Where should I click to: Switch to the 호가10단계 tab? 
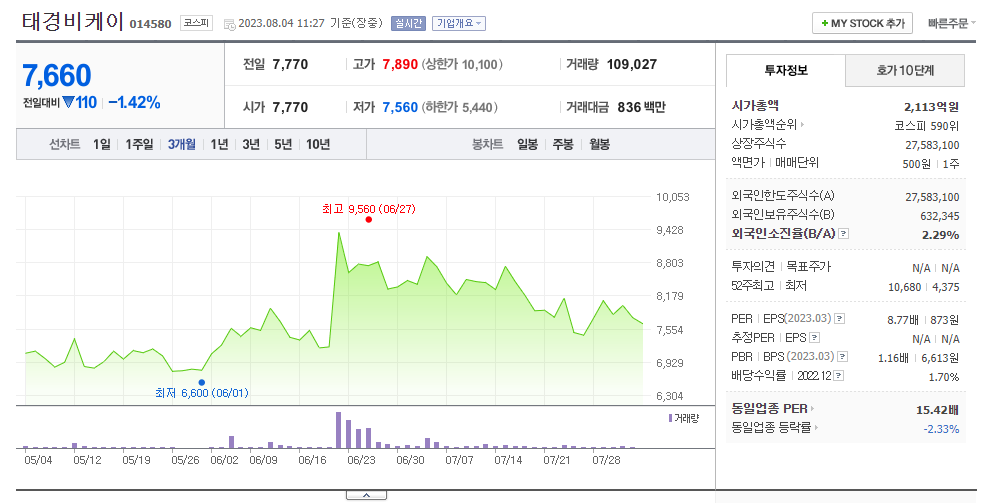click(x=905, y=70)
